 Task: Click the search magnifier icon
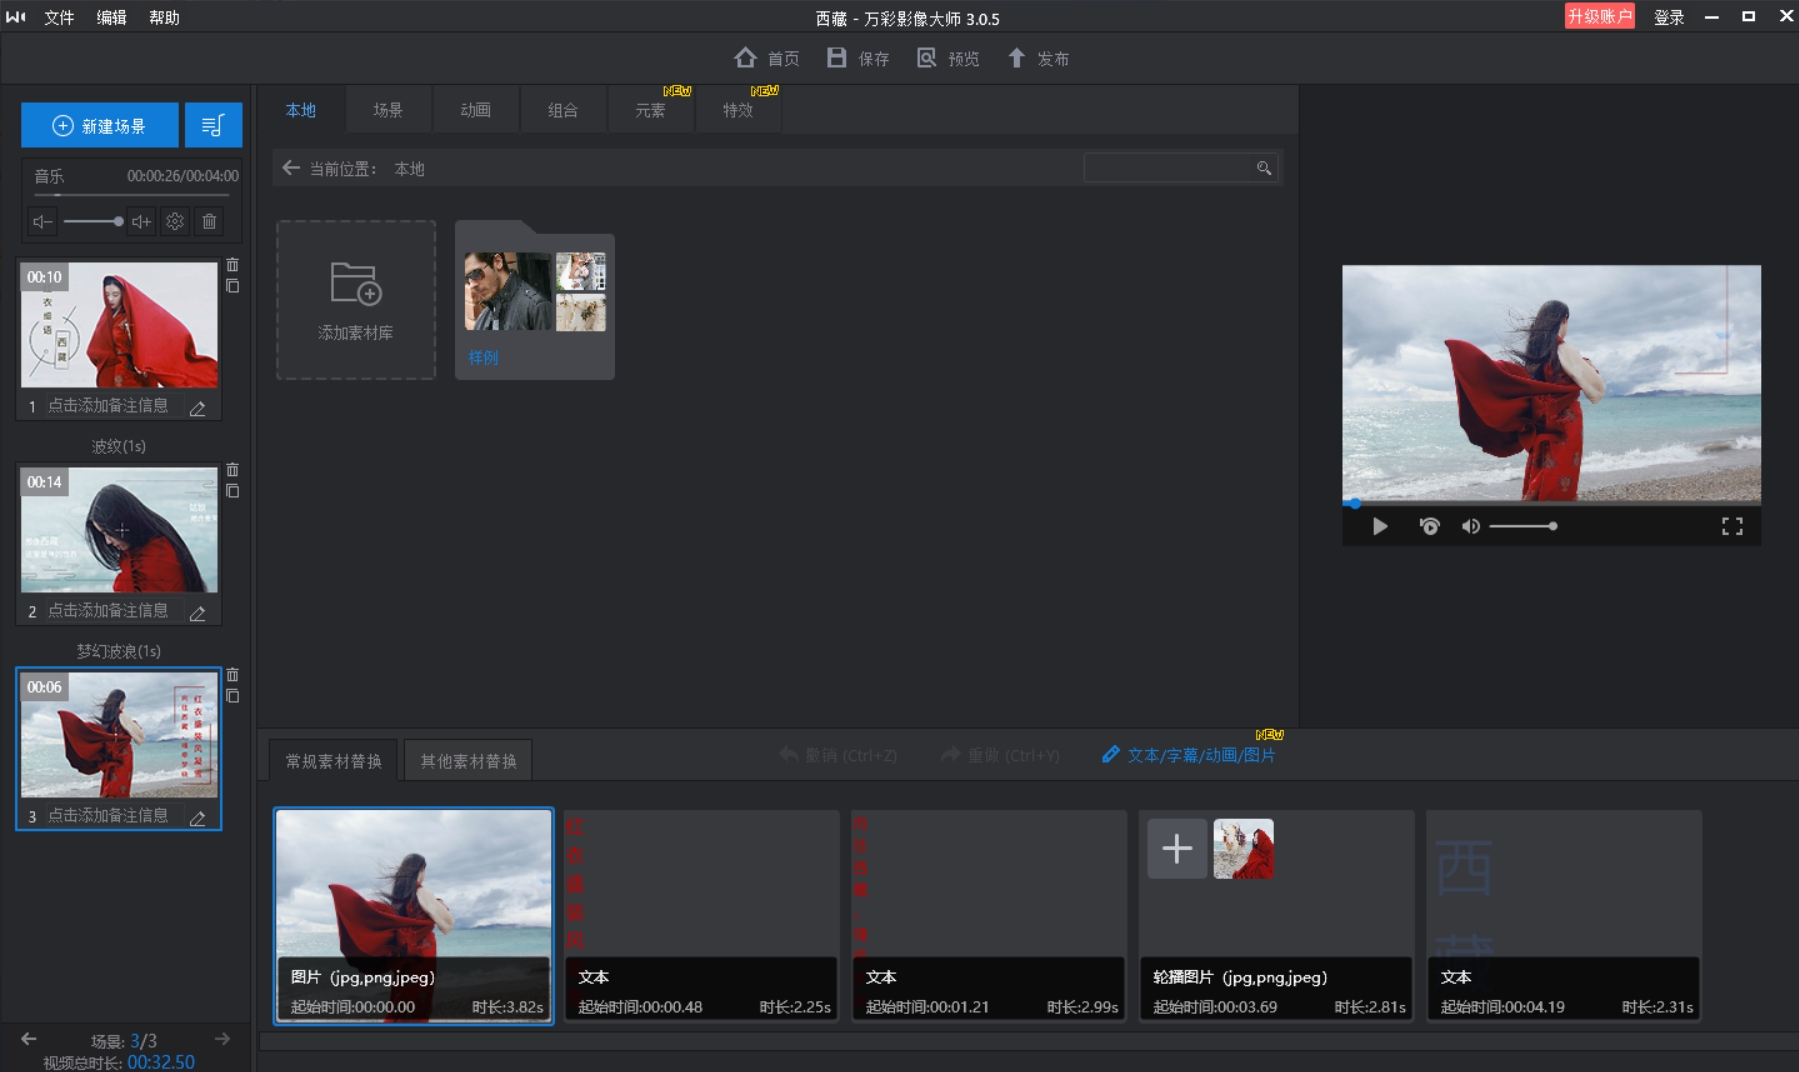point(1264,168)
